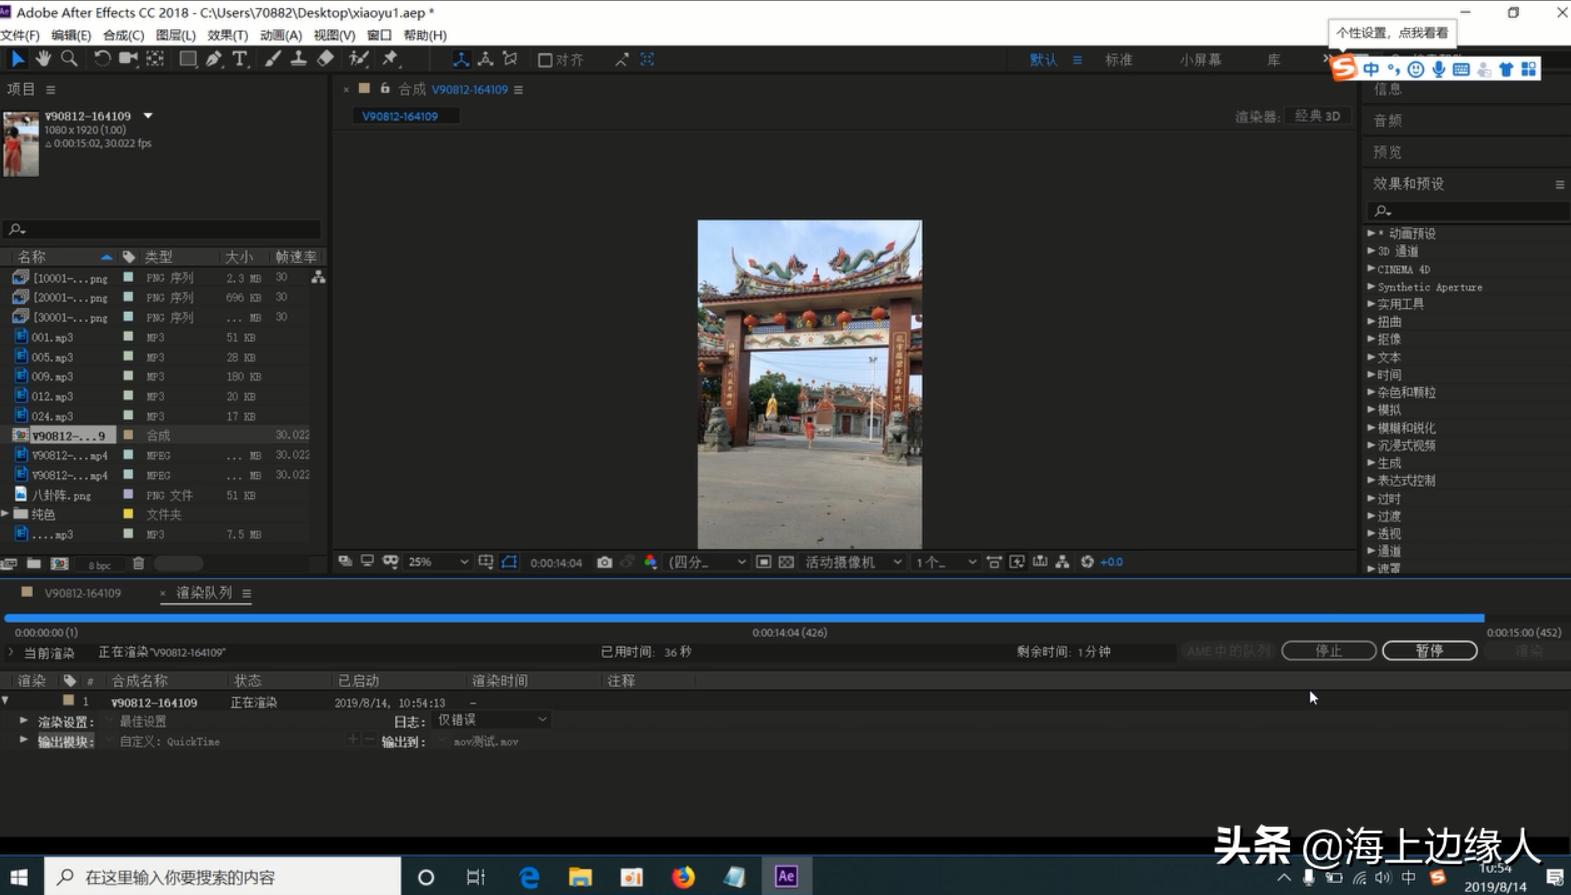
Task: Select the Rotation tool
Action: point(101,59)
